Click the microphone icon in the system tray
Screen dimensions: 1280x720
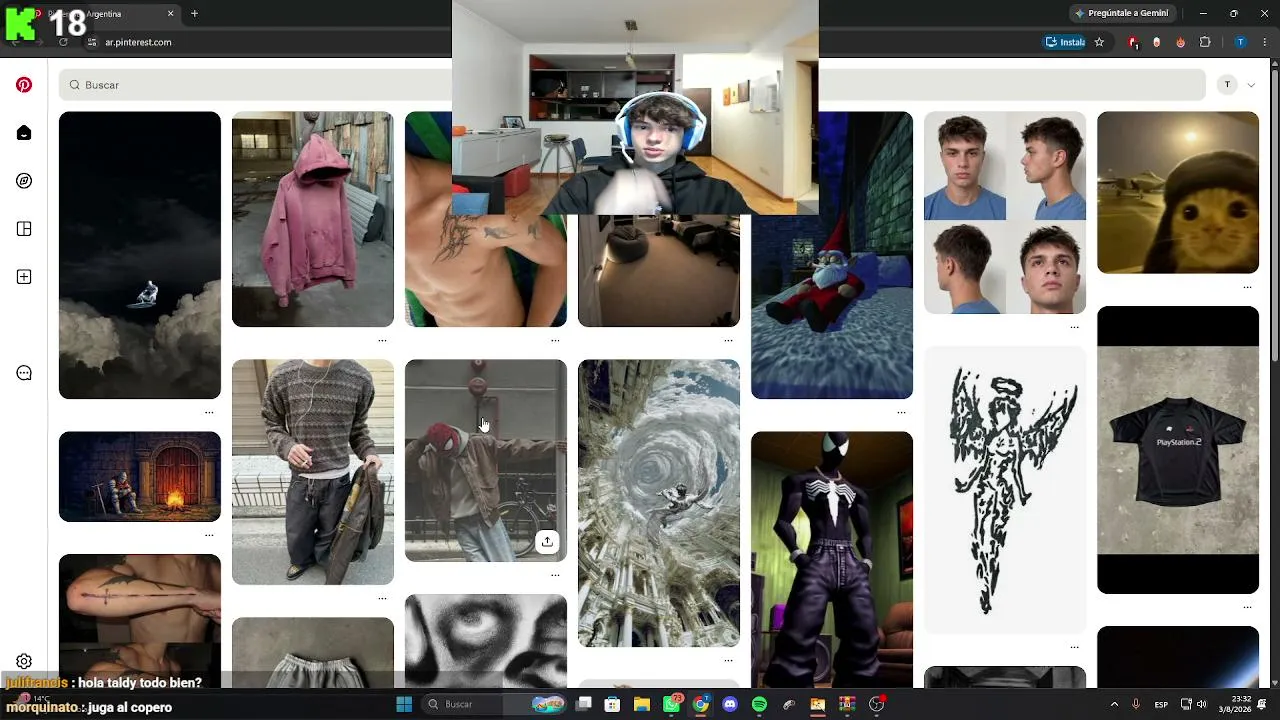tap(1135, 704)
